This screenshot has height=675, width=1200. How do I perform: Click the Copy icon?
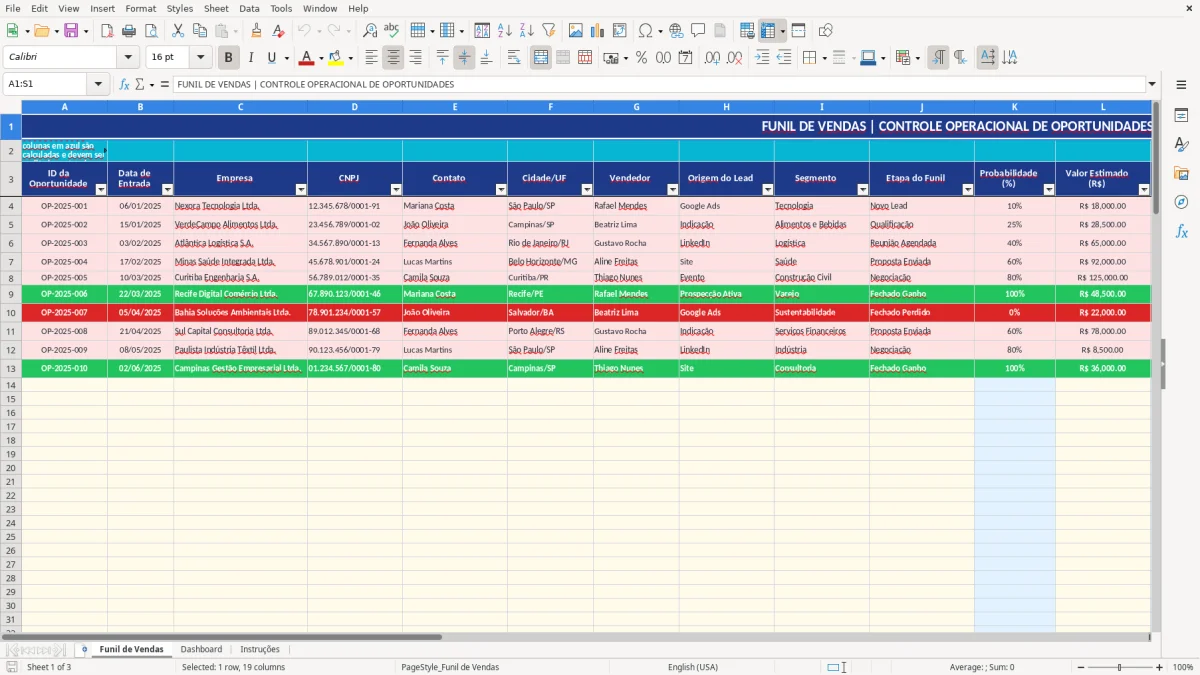tap(200, 31)
